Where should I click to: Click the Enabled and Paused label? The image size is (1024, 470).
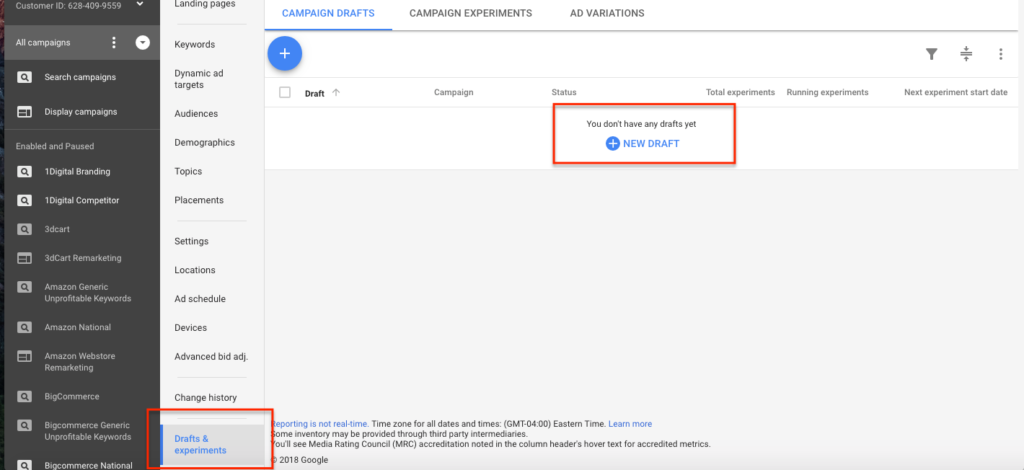click(x=55, y=147)
